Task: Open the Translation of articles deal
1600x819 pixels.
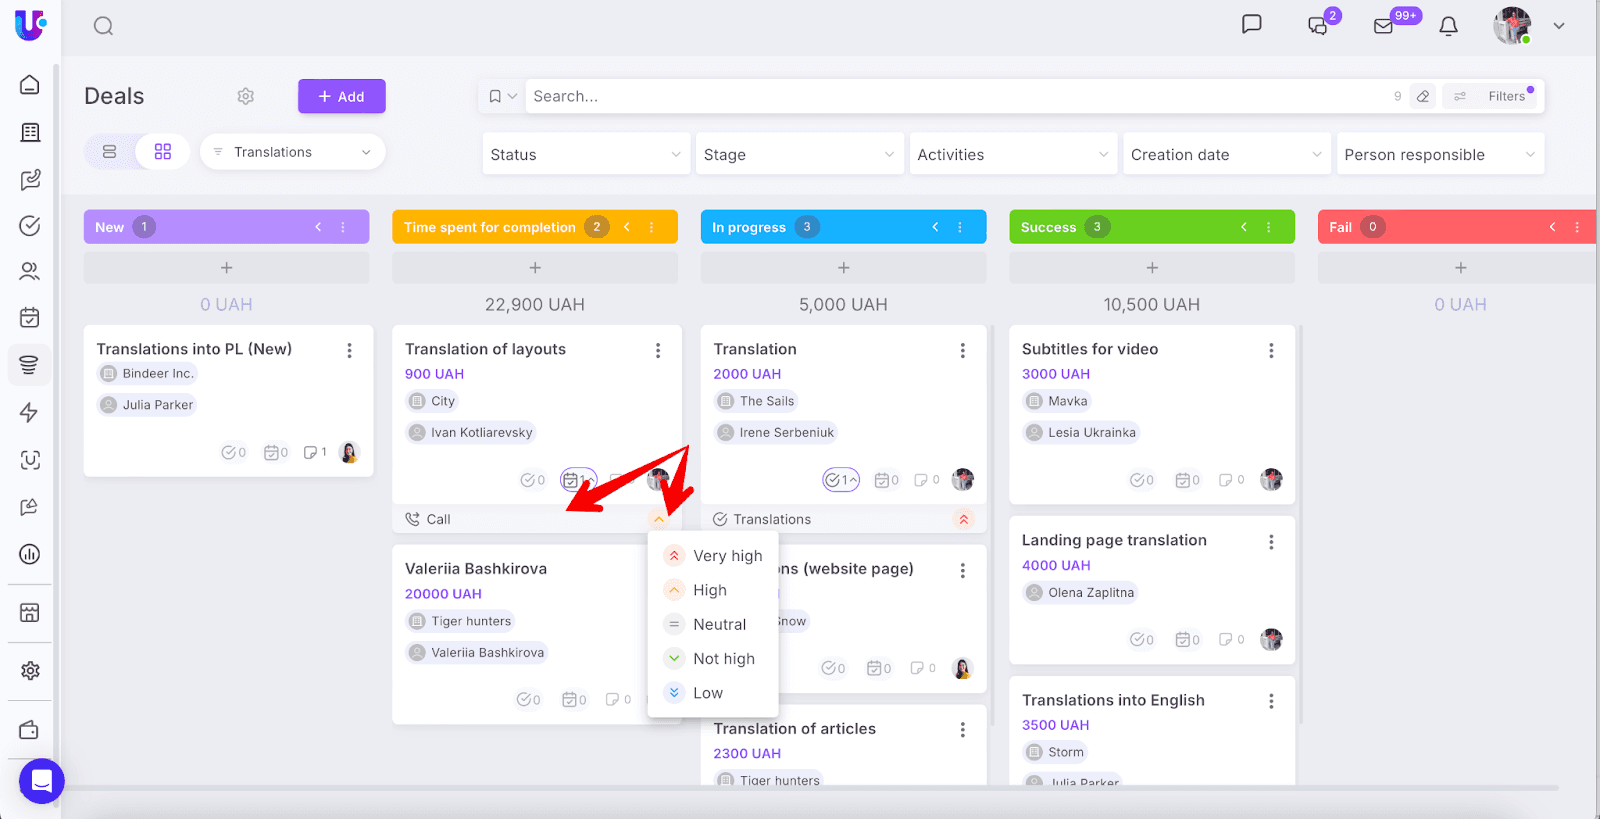Action: (795, 728)
